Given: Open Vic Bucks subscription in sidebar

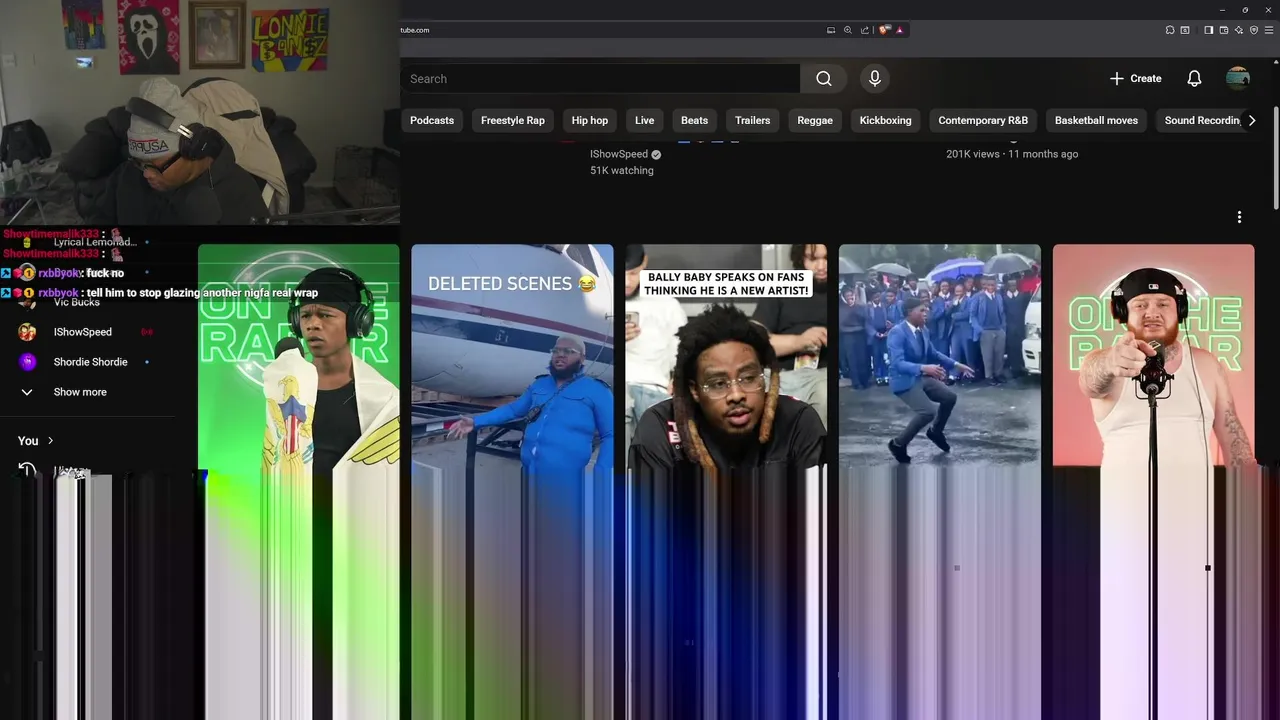Looking at the screenshot, I should [x=76, y=302].
